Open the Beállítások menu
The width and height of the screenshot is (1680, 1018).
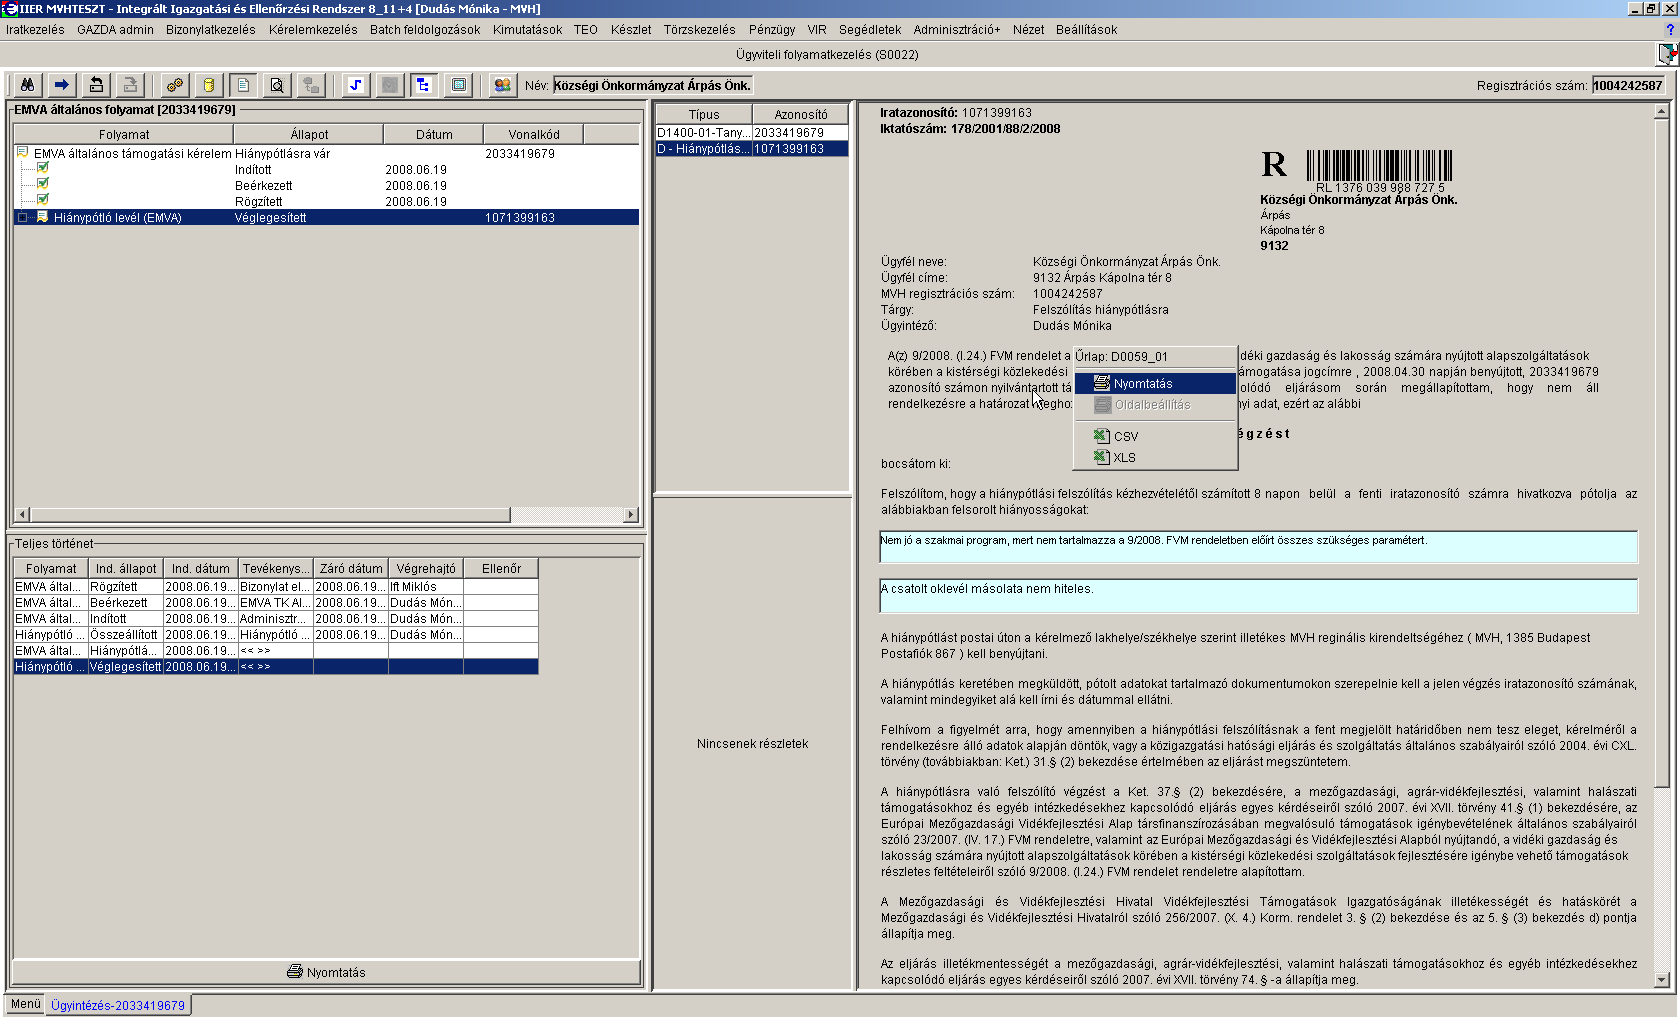tap(1086, 30)
